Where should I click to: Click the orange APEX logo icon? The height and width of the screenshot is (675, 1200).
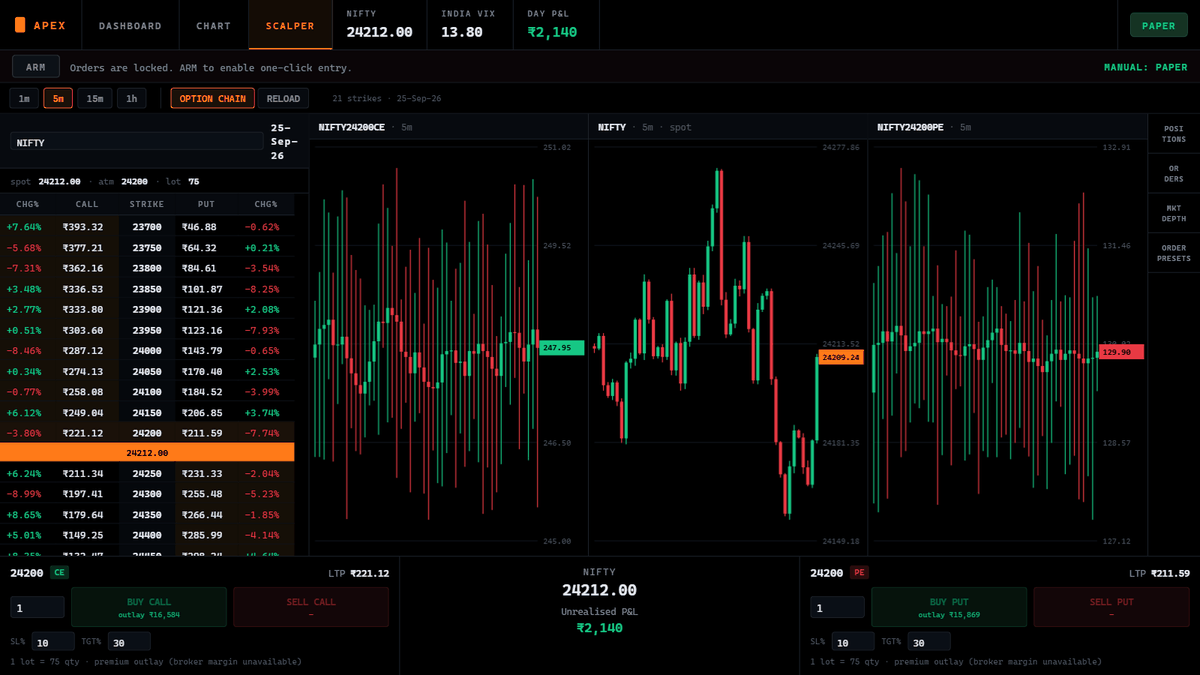(x=20, y=25)
